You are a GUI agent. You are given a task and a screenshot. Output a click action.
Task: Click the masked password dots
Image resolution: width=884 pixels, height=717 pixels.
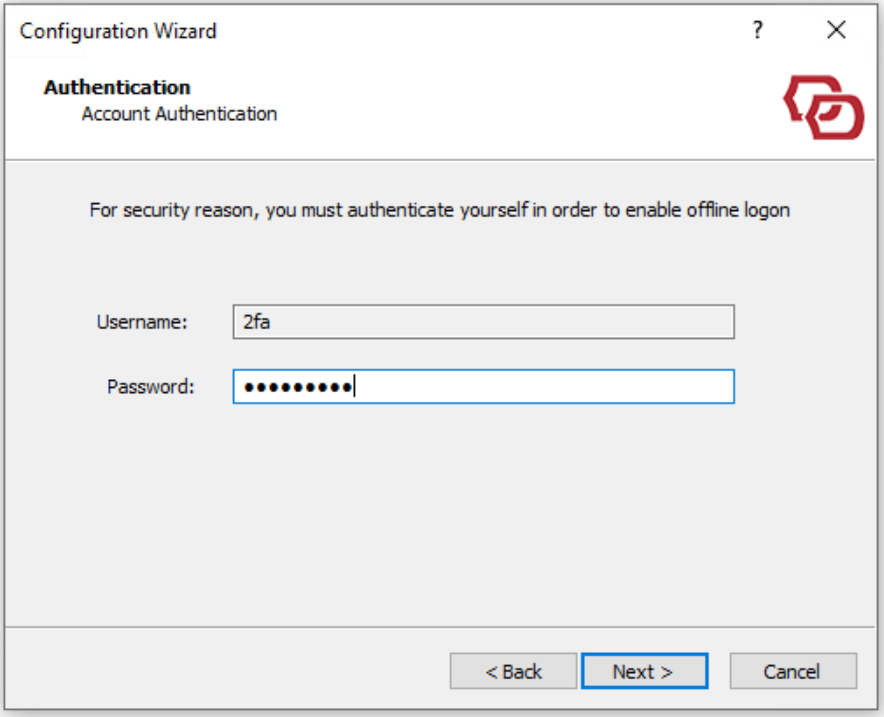tap(297, 387)
